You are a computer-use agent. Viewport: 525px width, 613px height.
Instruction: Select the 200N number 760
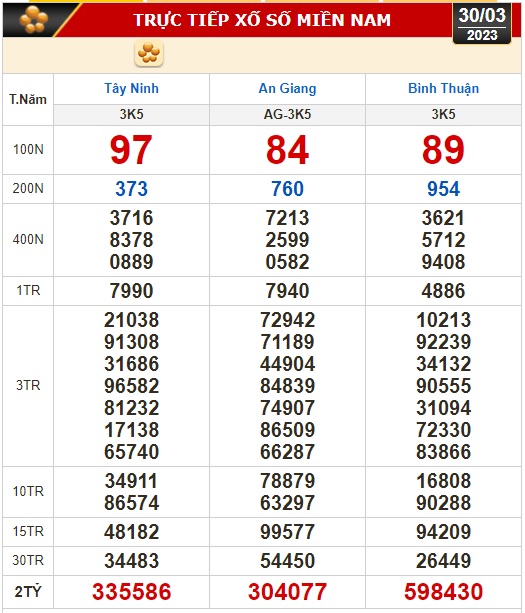pyautogui.click(x=287, y=189)
